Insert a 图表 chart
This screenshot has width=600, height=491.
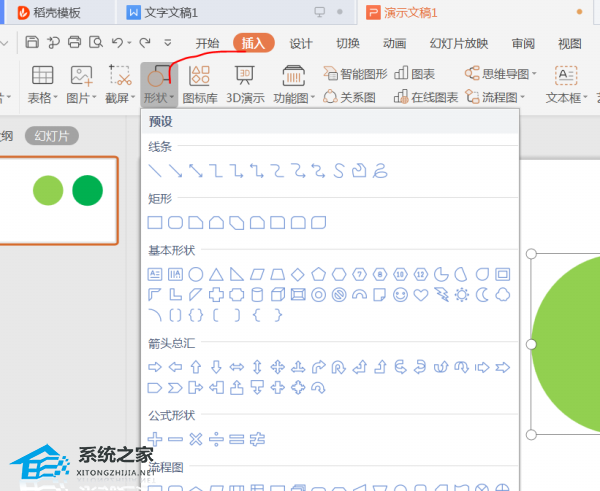[x=414, y=73]
